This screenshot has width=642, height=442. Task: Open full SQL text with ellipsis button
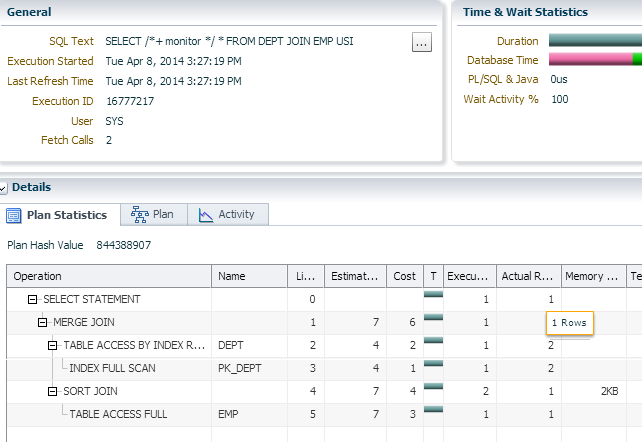pyautogui.click(x=421, y=42)
